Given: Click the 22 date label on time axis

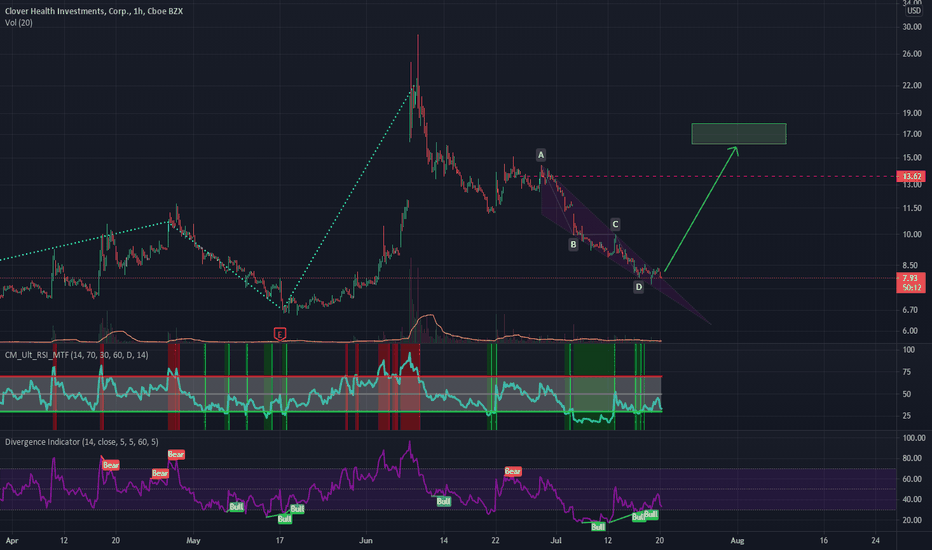Looking at the screenshot, I should coord(495,540).
